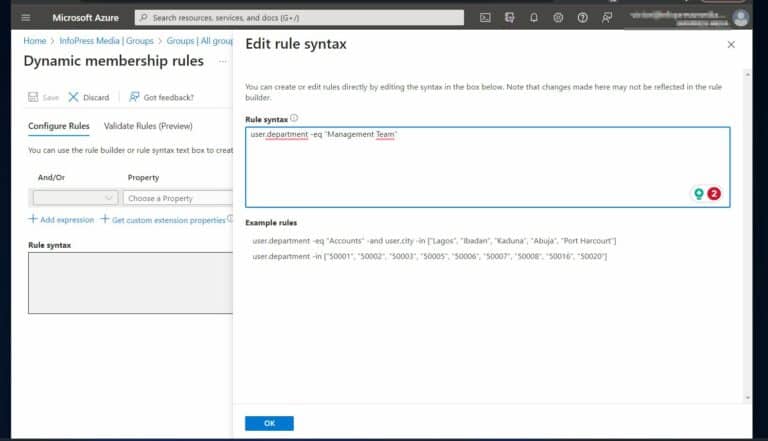Click the Microsoft Azure brand title
Viewport: 768px width, 441px height.
[x=85, y=18]
